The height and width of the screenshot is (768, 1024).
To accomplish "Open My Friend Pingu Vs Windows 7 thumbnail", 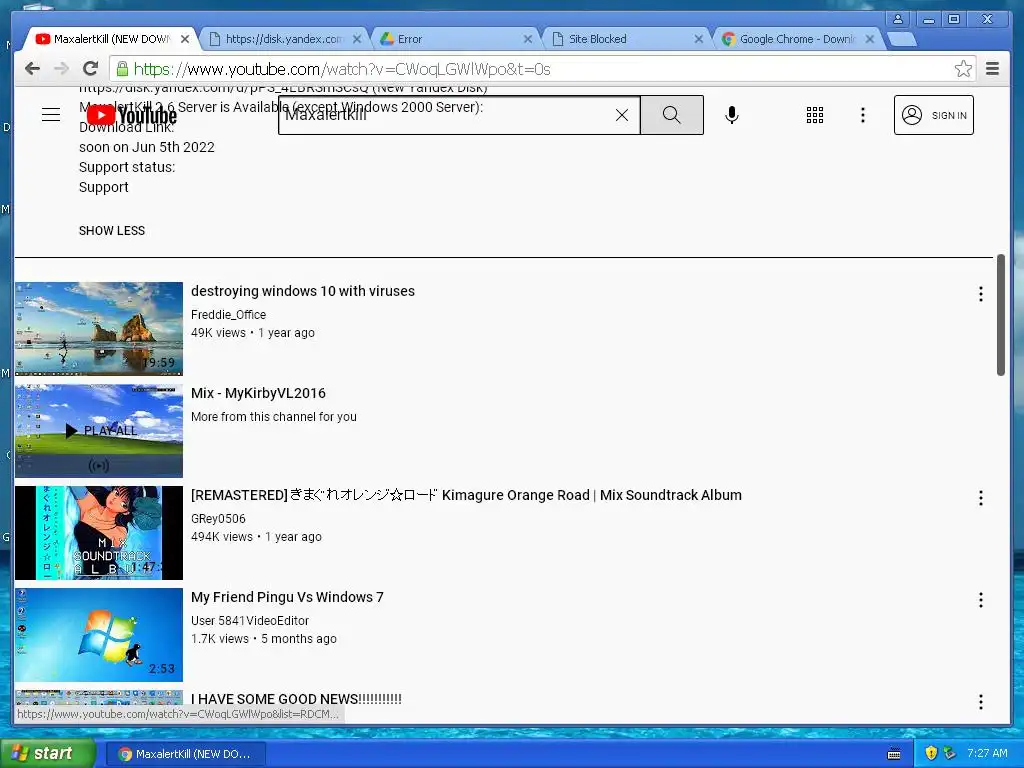I will coord(99,634).
